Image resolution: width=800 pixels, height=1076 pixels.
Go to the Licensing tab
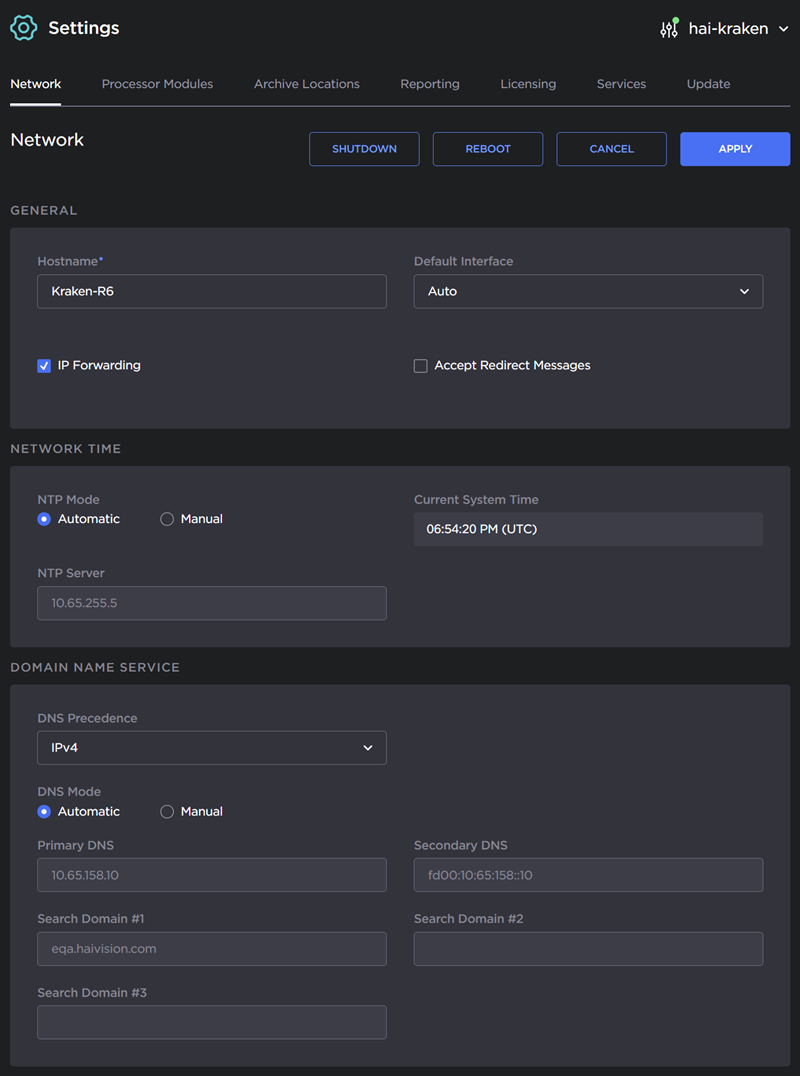tap(528, 84)
